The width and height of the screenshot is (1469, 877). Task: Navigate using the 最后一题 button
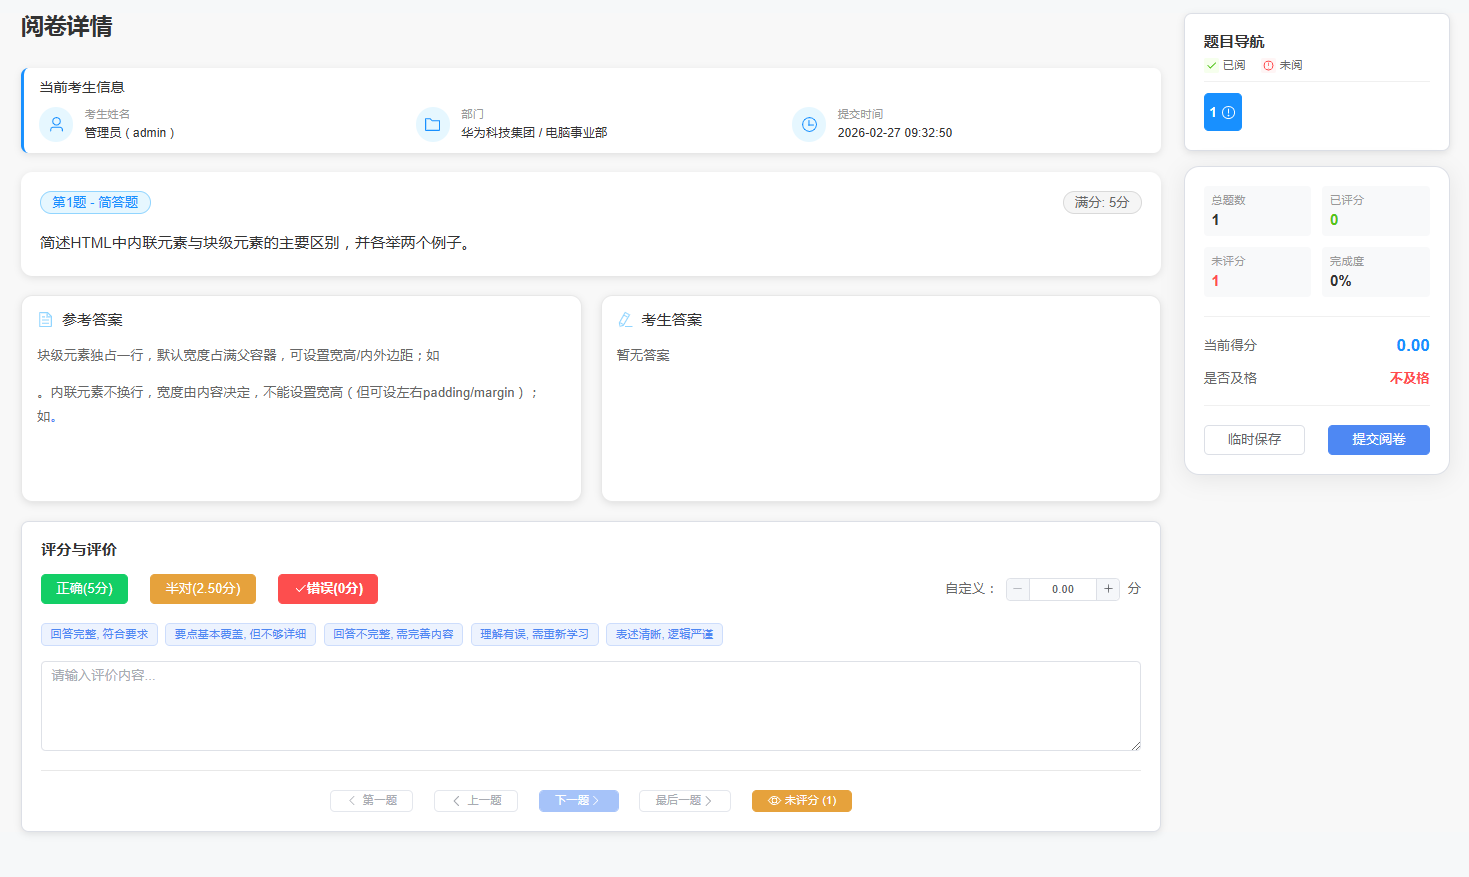[684, 800]
